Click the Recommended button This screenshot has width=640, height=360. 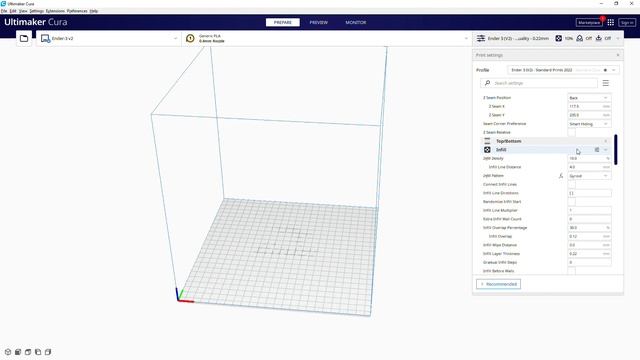[498, 284]
